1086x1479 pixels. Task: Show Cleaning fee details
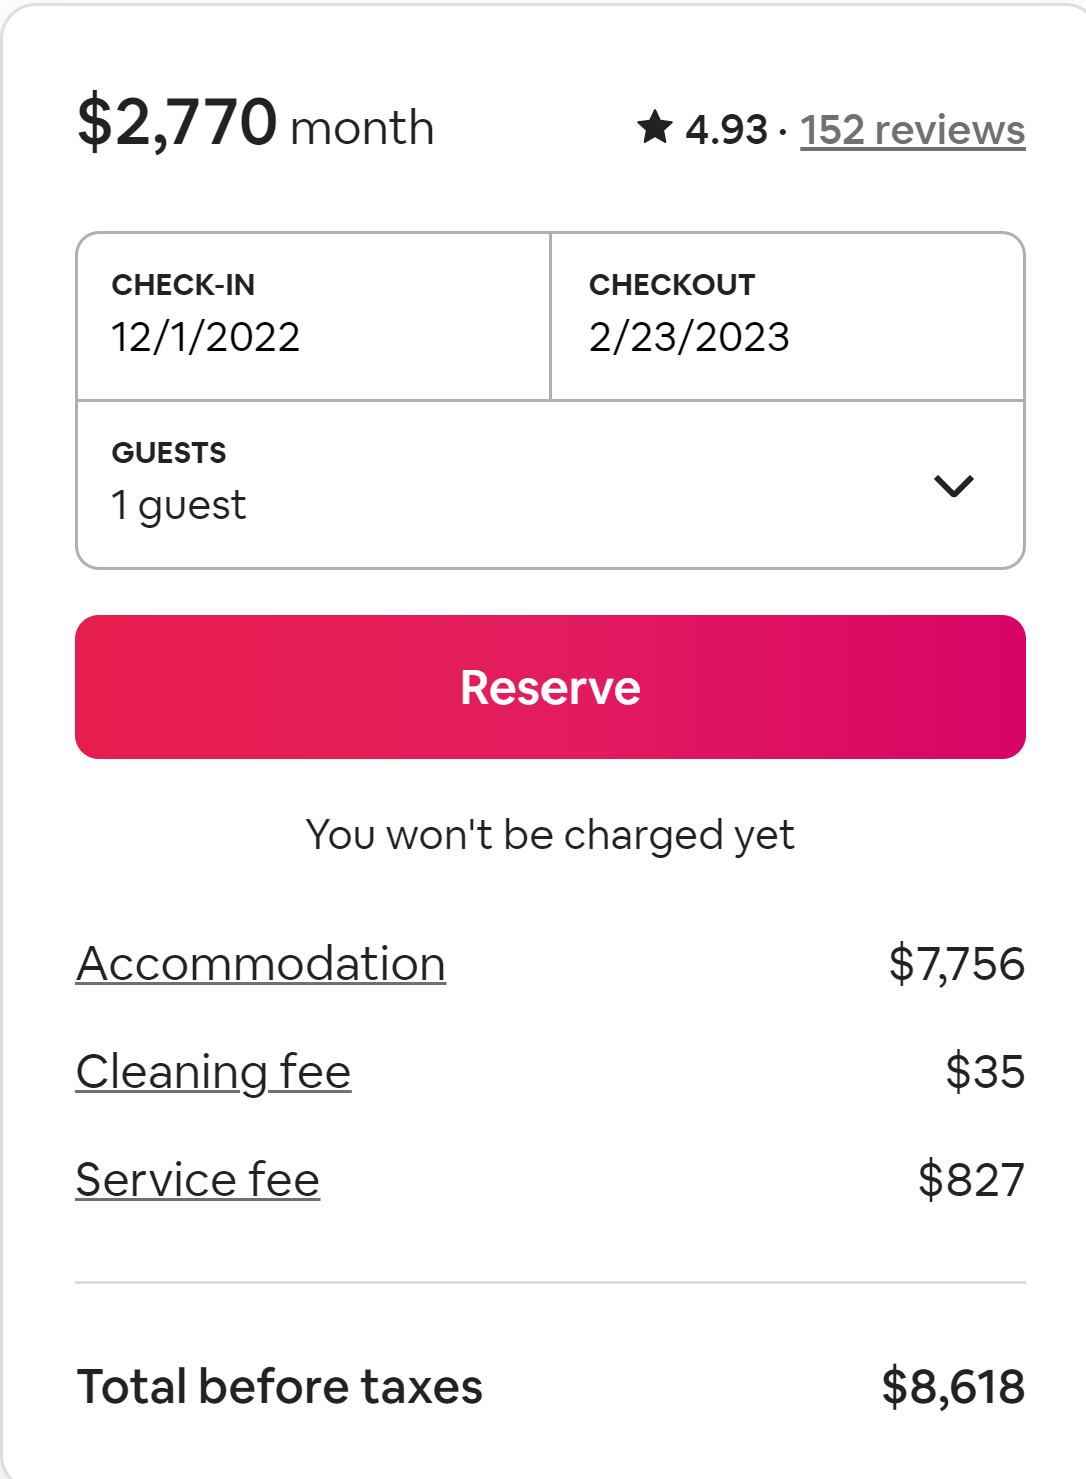point(213,1072)
